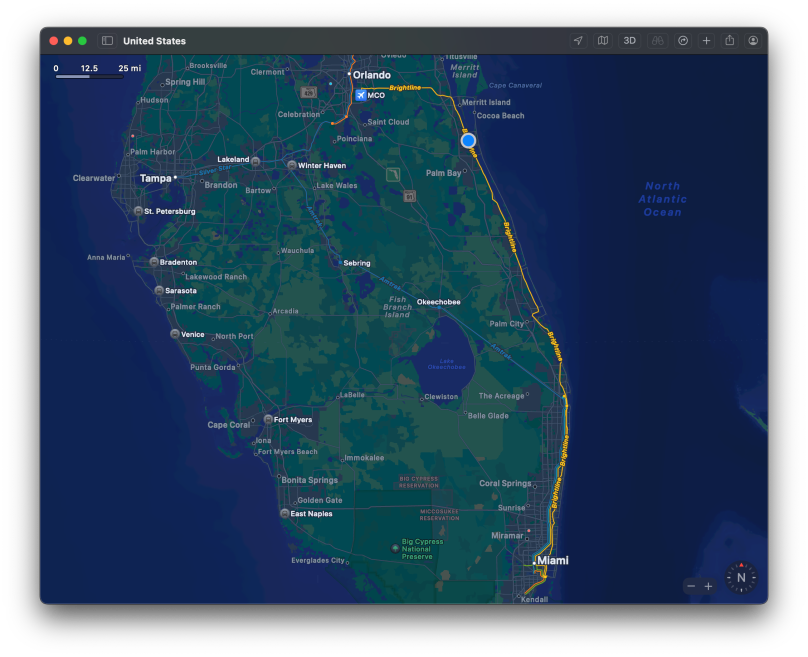Click the blue current location dot
Screen dimensions: 808x657
468,141
